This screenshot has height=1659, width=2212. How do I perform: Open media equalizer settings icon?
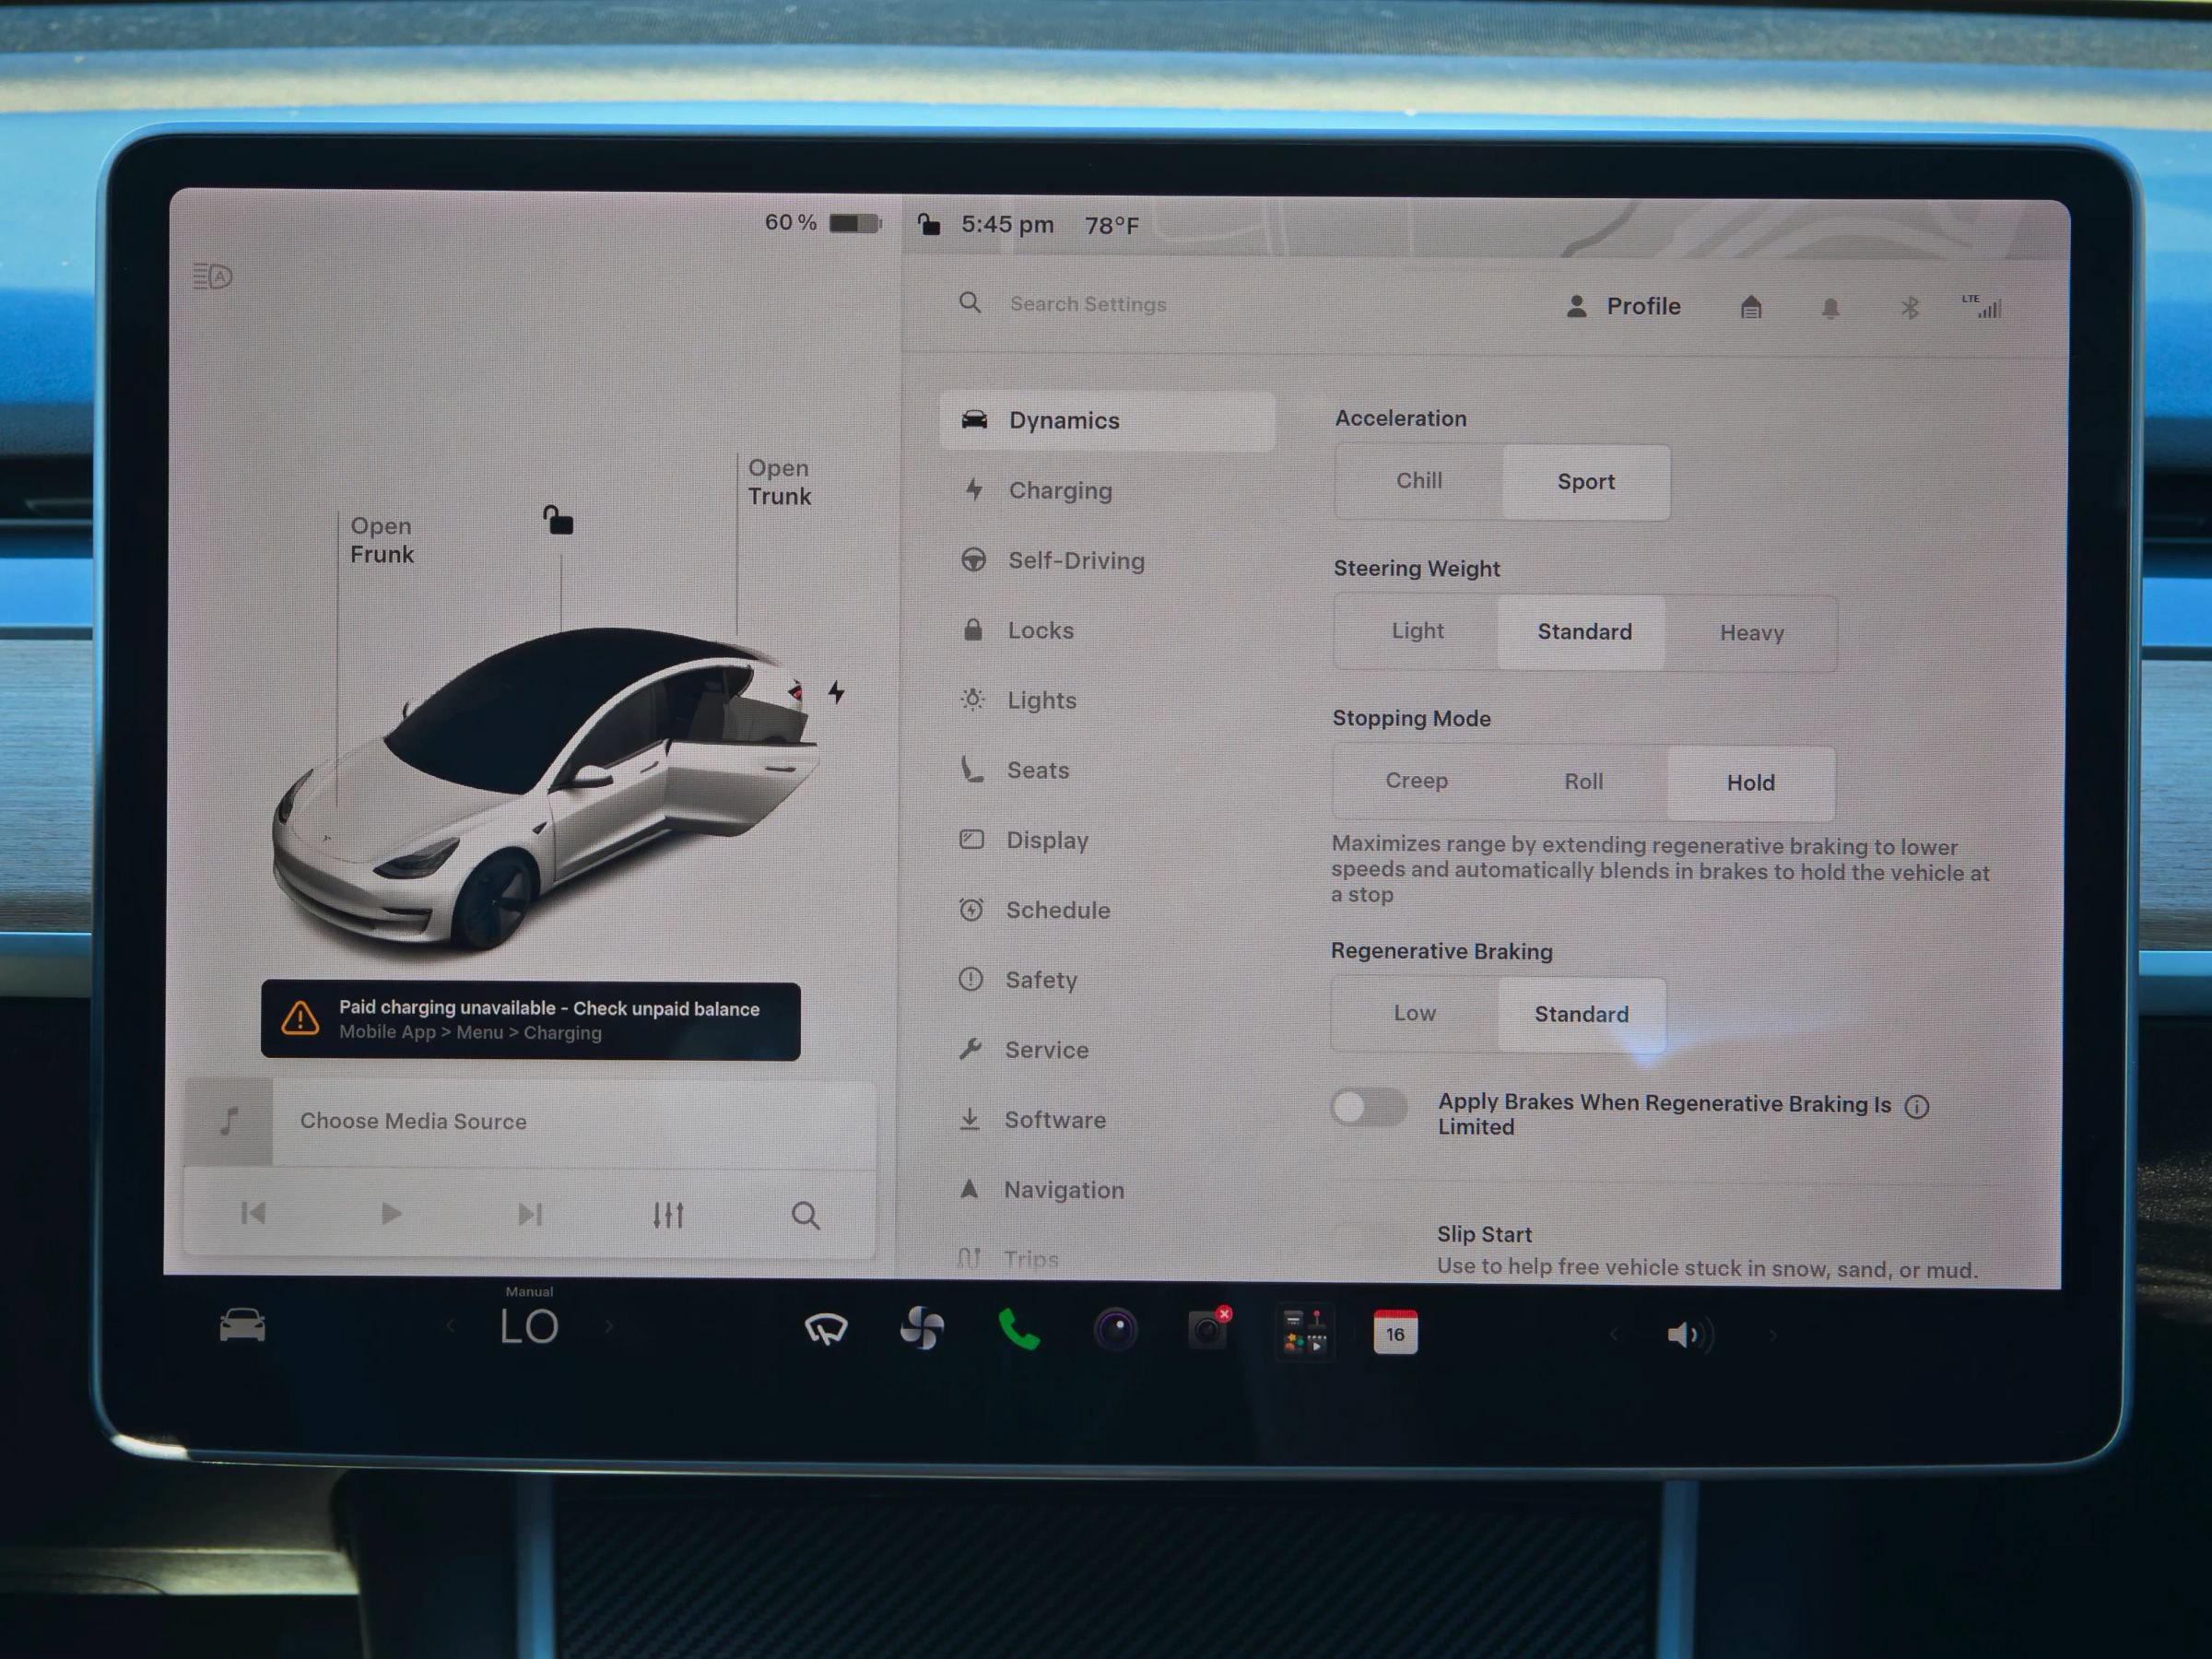(668, 1215)
